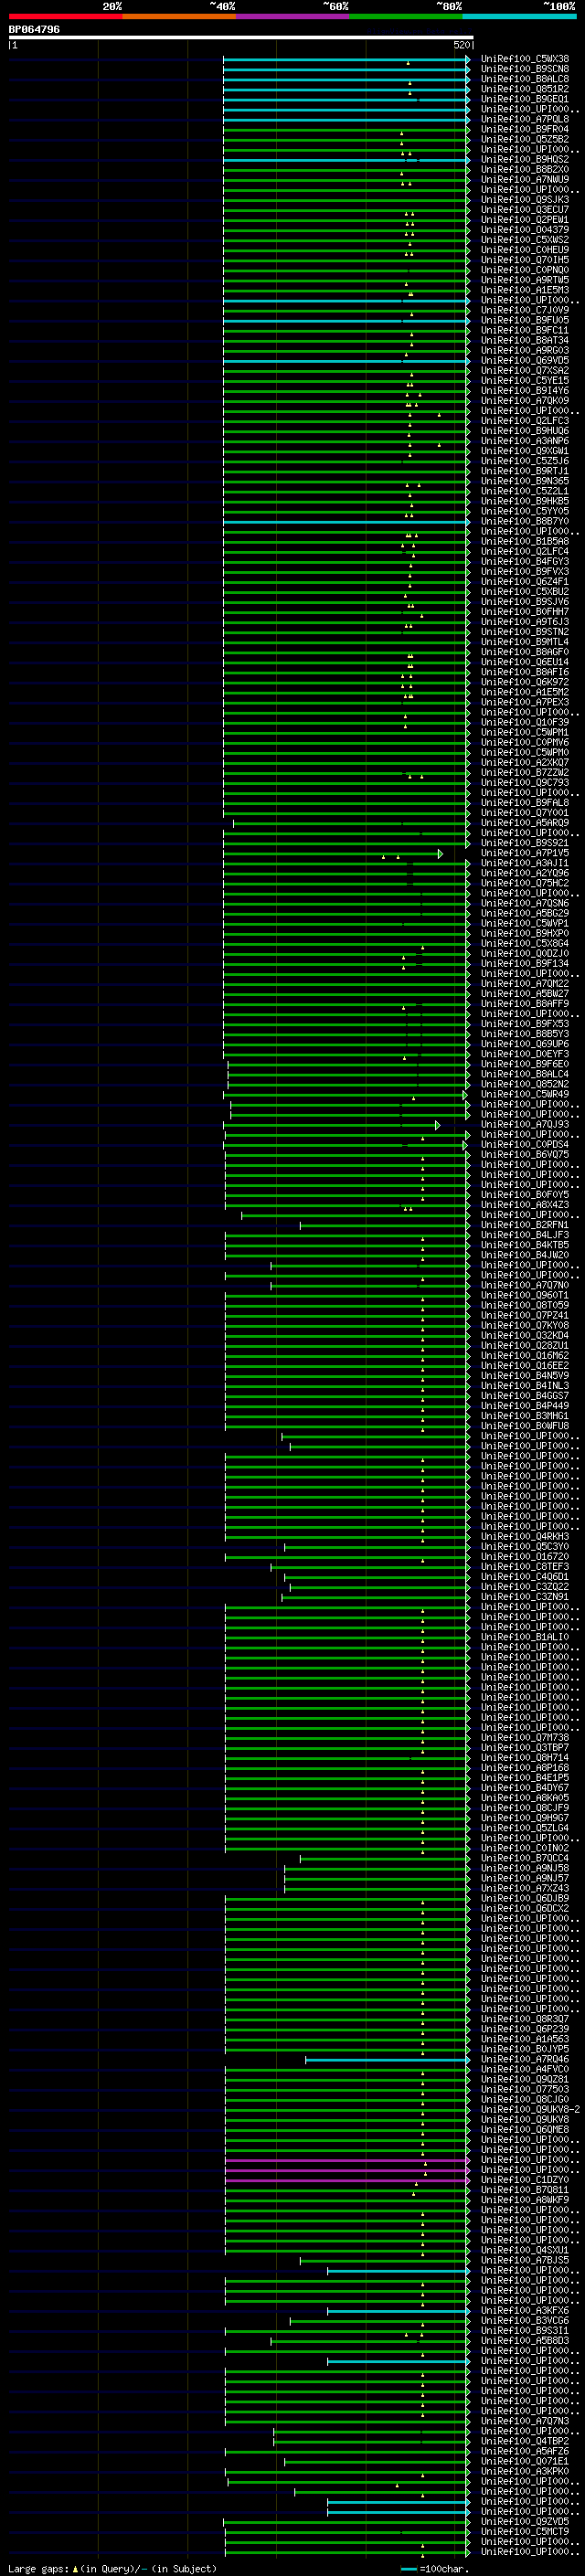
Task: Select the UniRef100_B4LJF3 label
Action: (525, 1235)
